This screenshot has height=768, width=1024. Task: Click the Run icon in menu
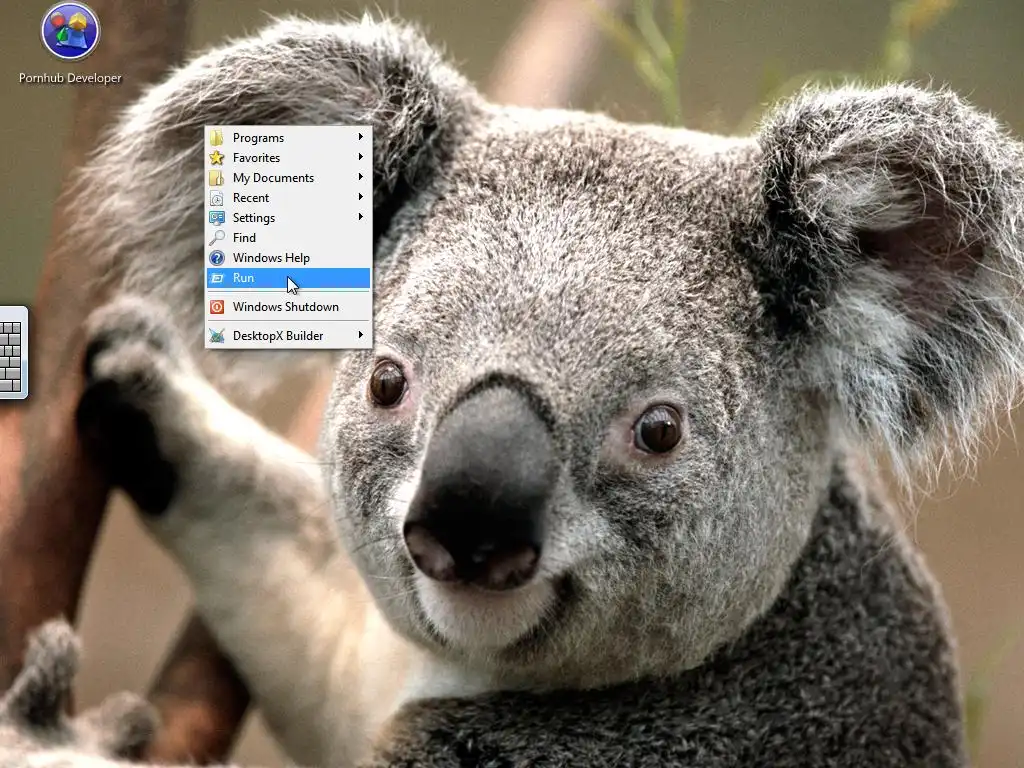(x=217, y=278)
